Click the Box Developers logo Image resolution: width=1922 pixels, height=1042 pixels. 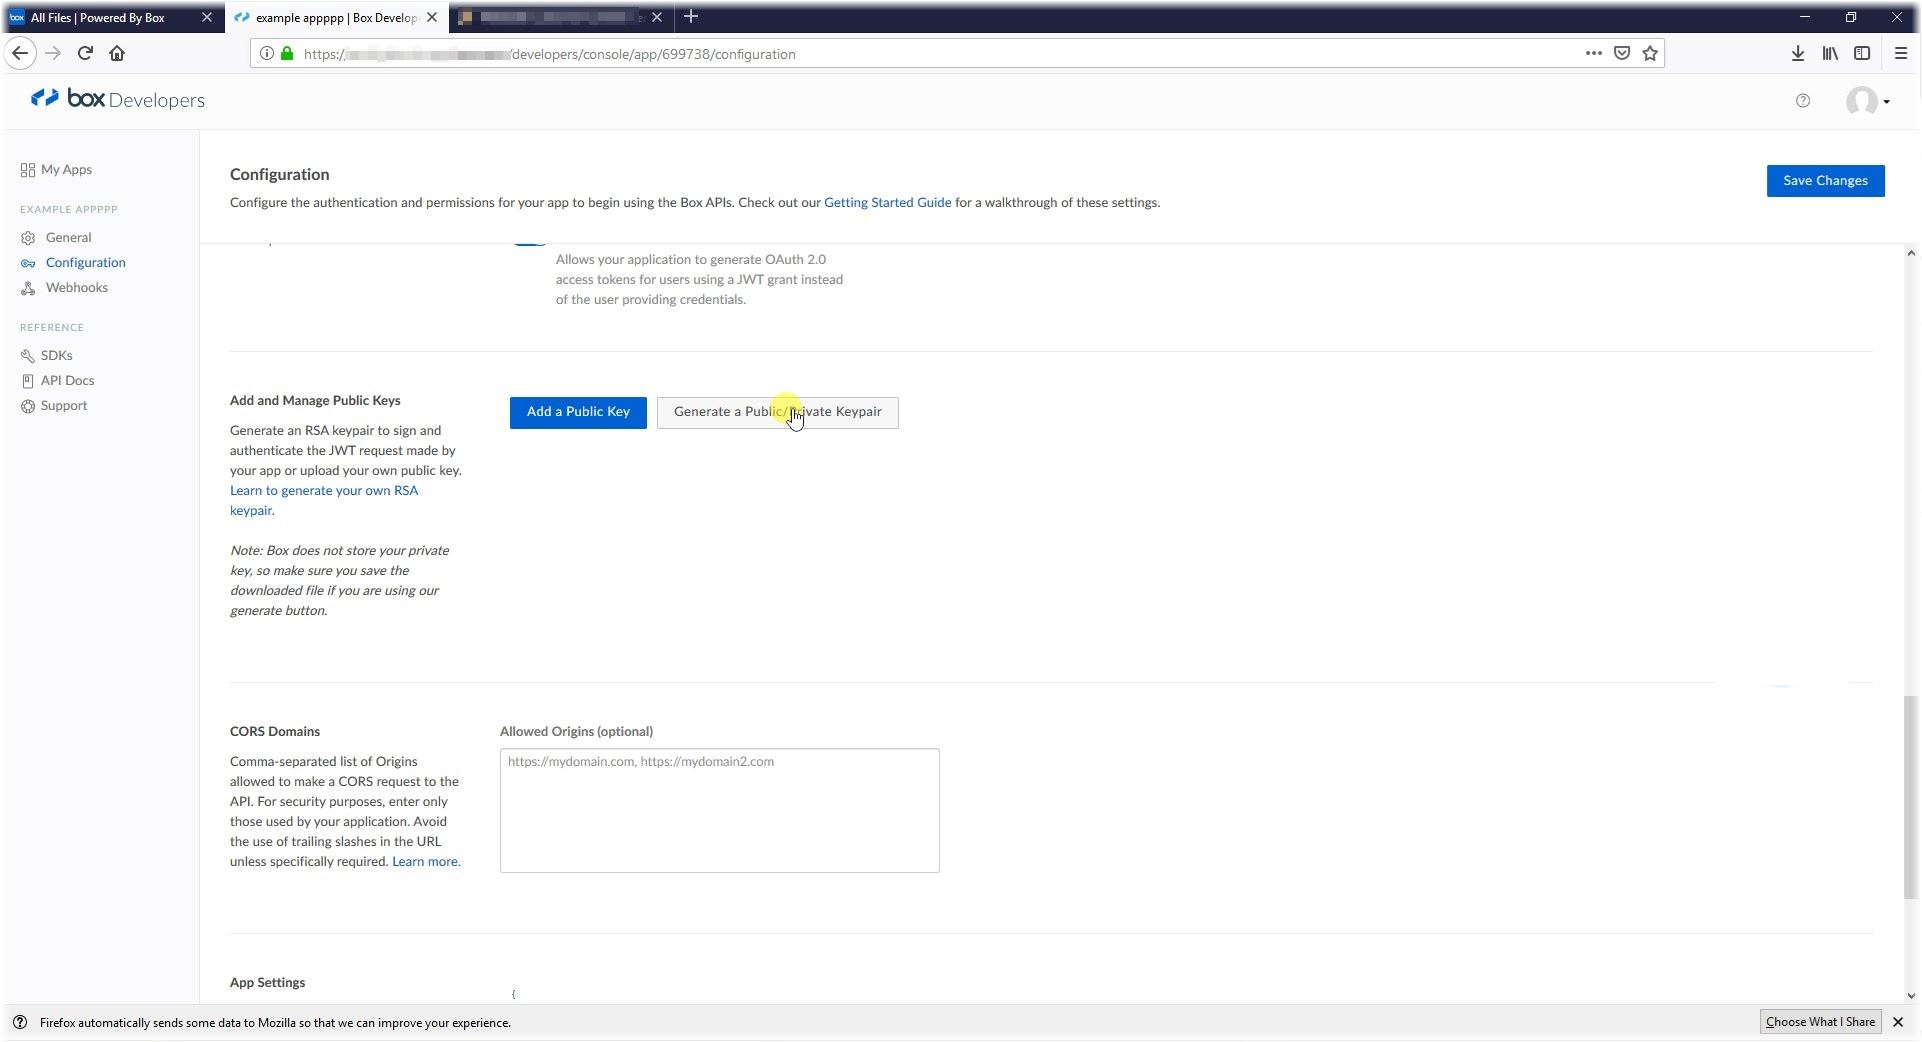click(118, 99)
